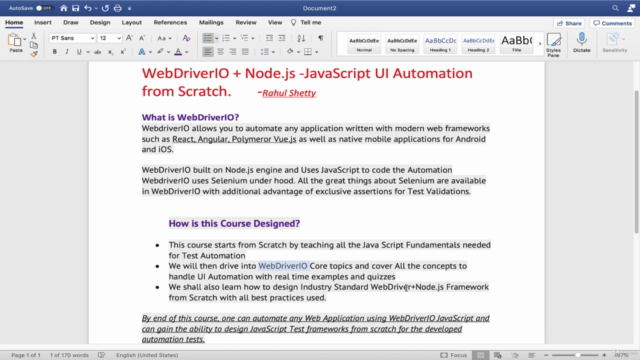Apply Text Effects styled A
This screenshot has width=640, height=360.
142,52
